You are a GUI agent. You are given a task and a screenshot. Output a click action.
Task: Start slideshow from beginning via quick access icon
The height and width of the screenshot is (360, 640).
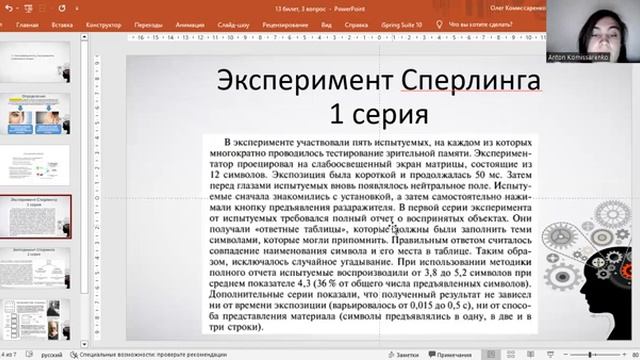[x=28, y=8]
